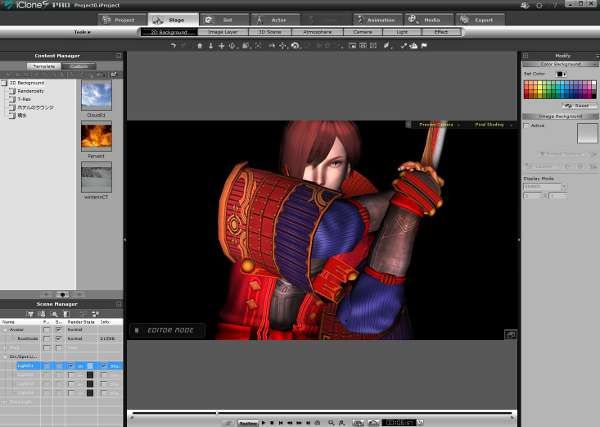600x427 pixels.
Task: Toggle the first checkbox of the highlighted light row
Action: [x=70, y=366]
